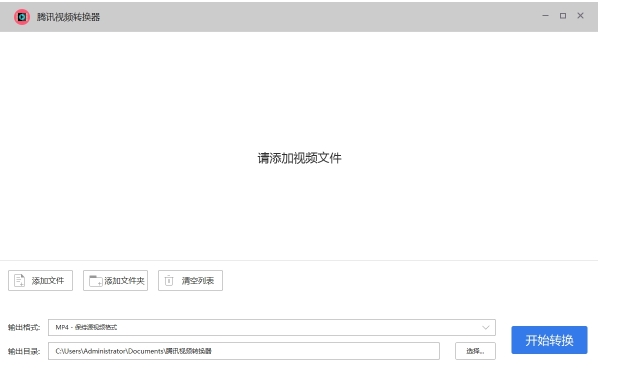Screen dimensions: 621x369
Task: Click the output directory path field
Action: [x=244, y=351]
